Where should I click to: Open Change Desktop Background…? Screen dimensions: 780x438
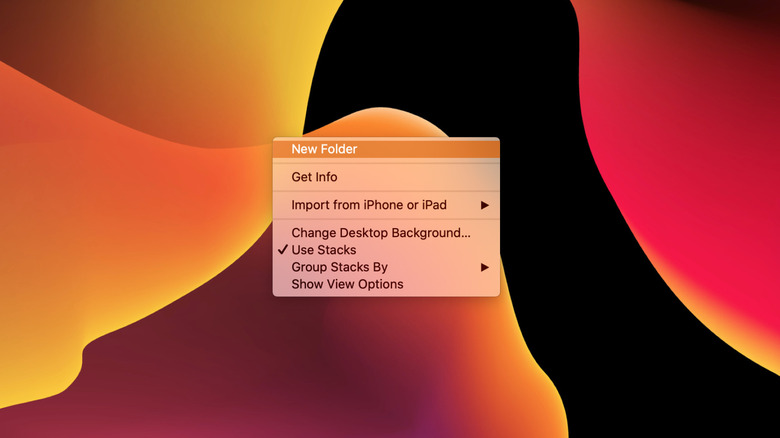click(x=386, y=232)
